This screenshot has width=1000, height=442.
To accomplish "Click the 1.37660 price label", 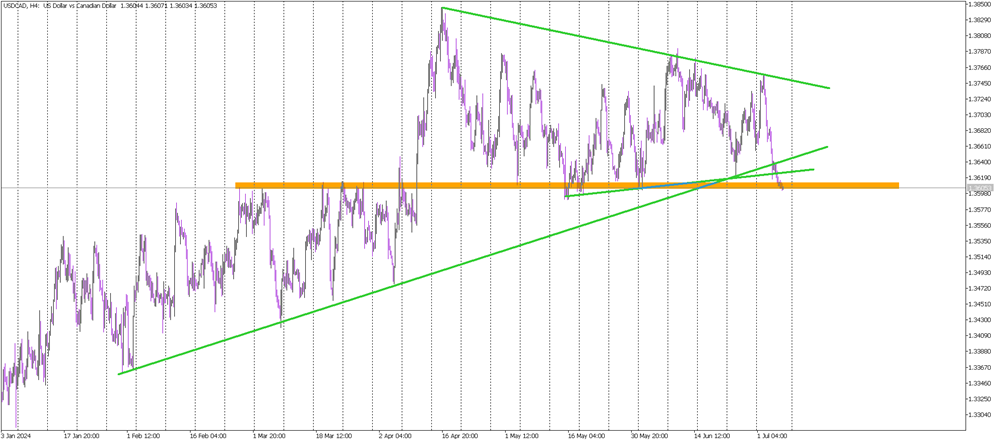I will 981,68.
